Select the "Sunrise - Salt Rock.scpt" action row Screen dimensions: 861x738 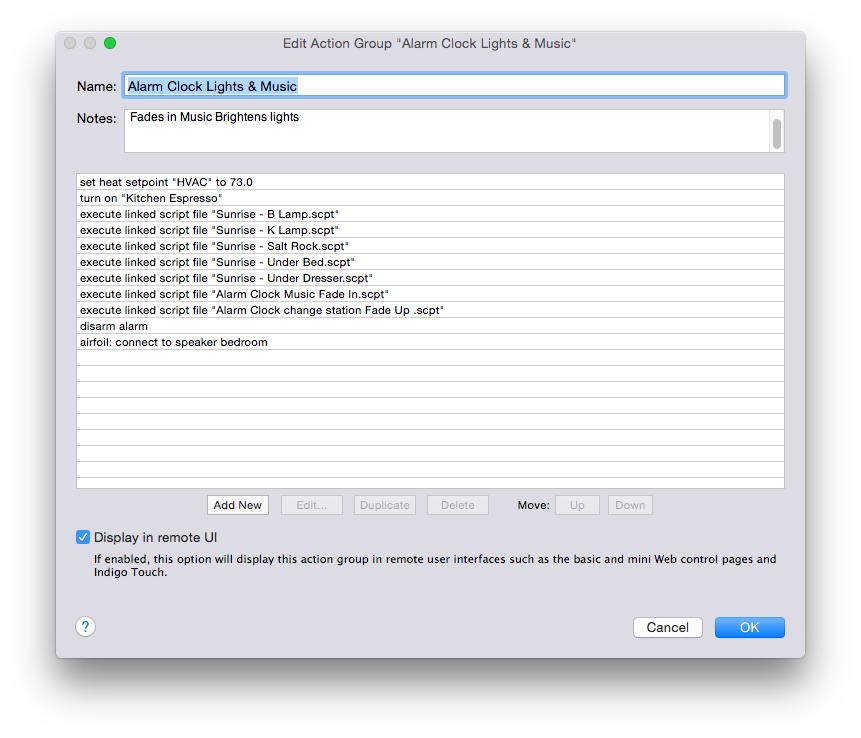tap(430, 246)
